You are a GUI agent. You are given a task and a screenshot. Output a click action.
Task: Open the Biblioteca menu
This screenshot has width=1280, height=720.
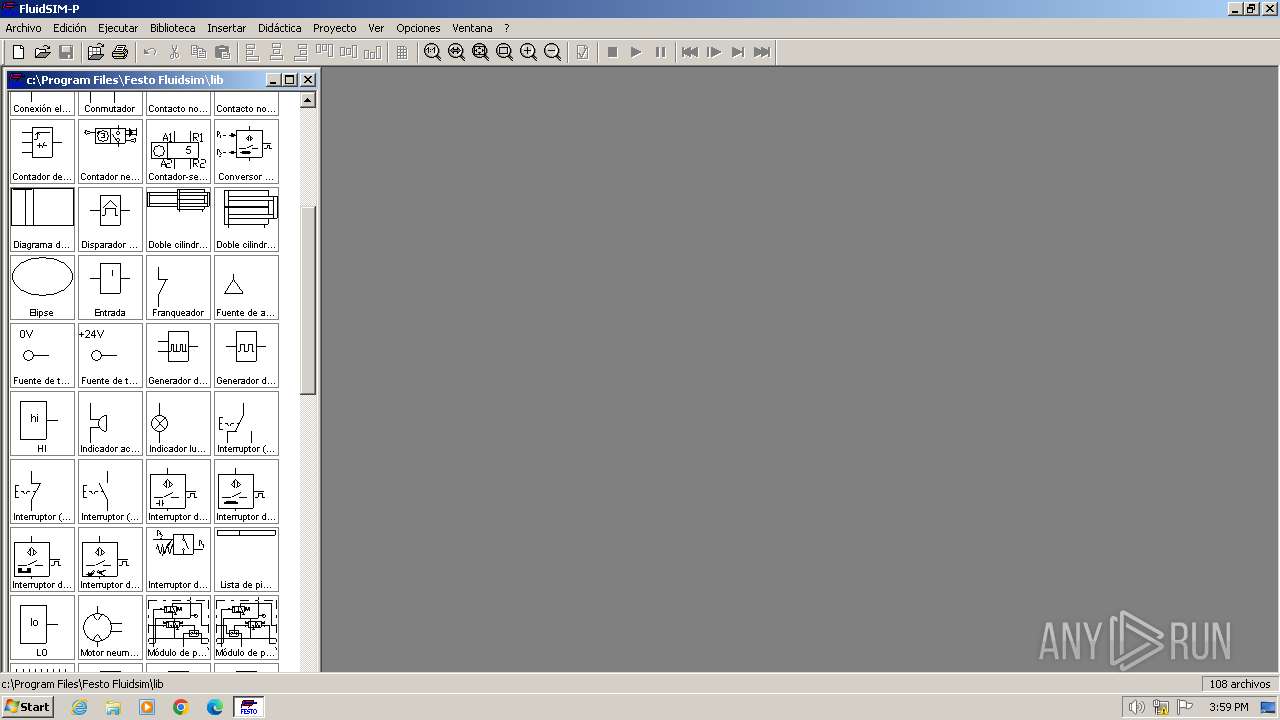[x=173, y=28]
